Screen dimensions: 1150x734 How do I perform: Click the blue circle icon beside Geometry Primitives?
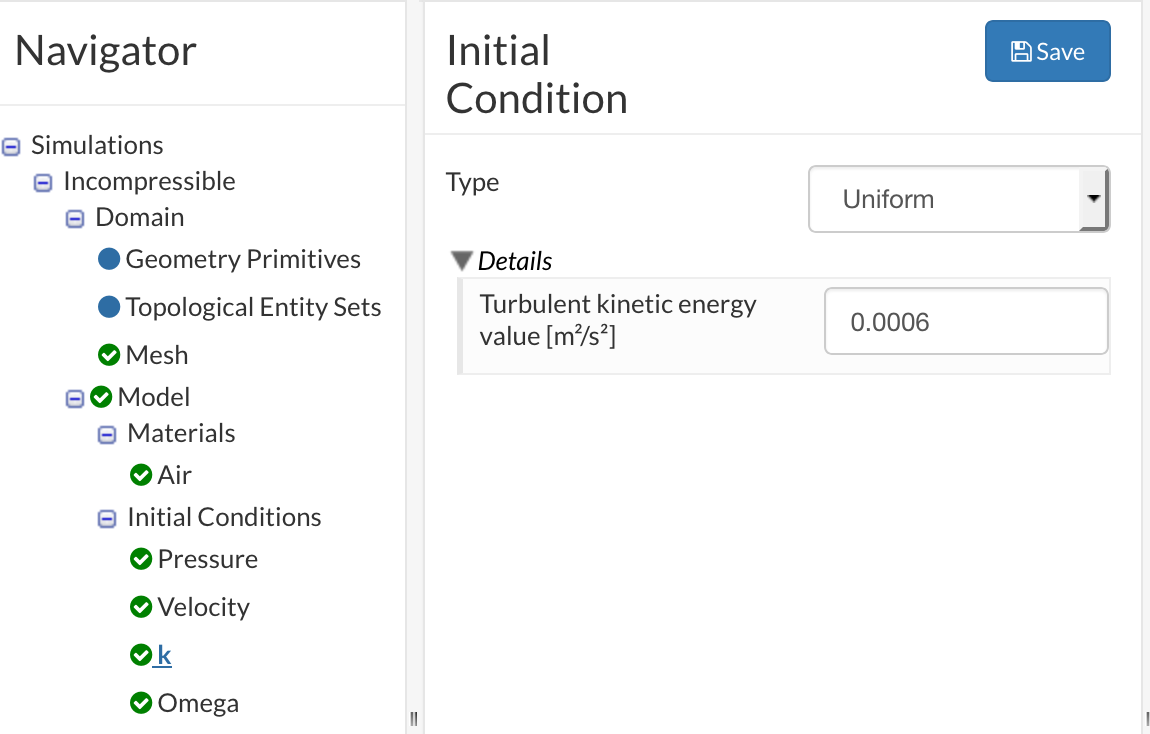tap(109, 260)
